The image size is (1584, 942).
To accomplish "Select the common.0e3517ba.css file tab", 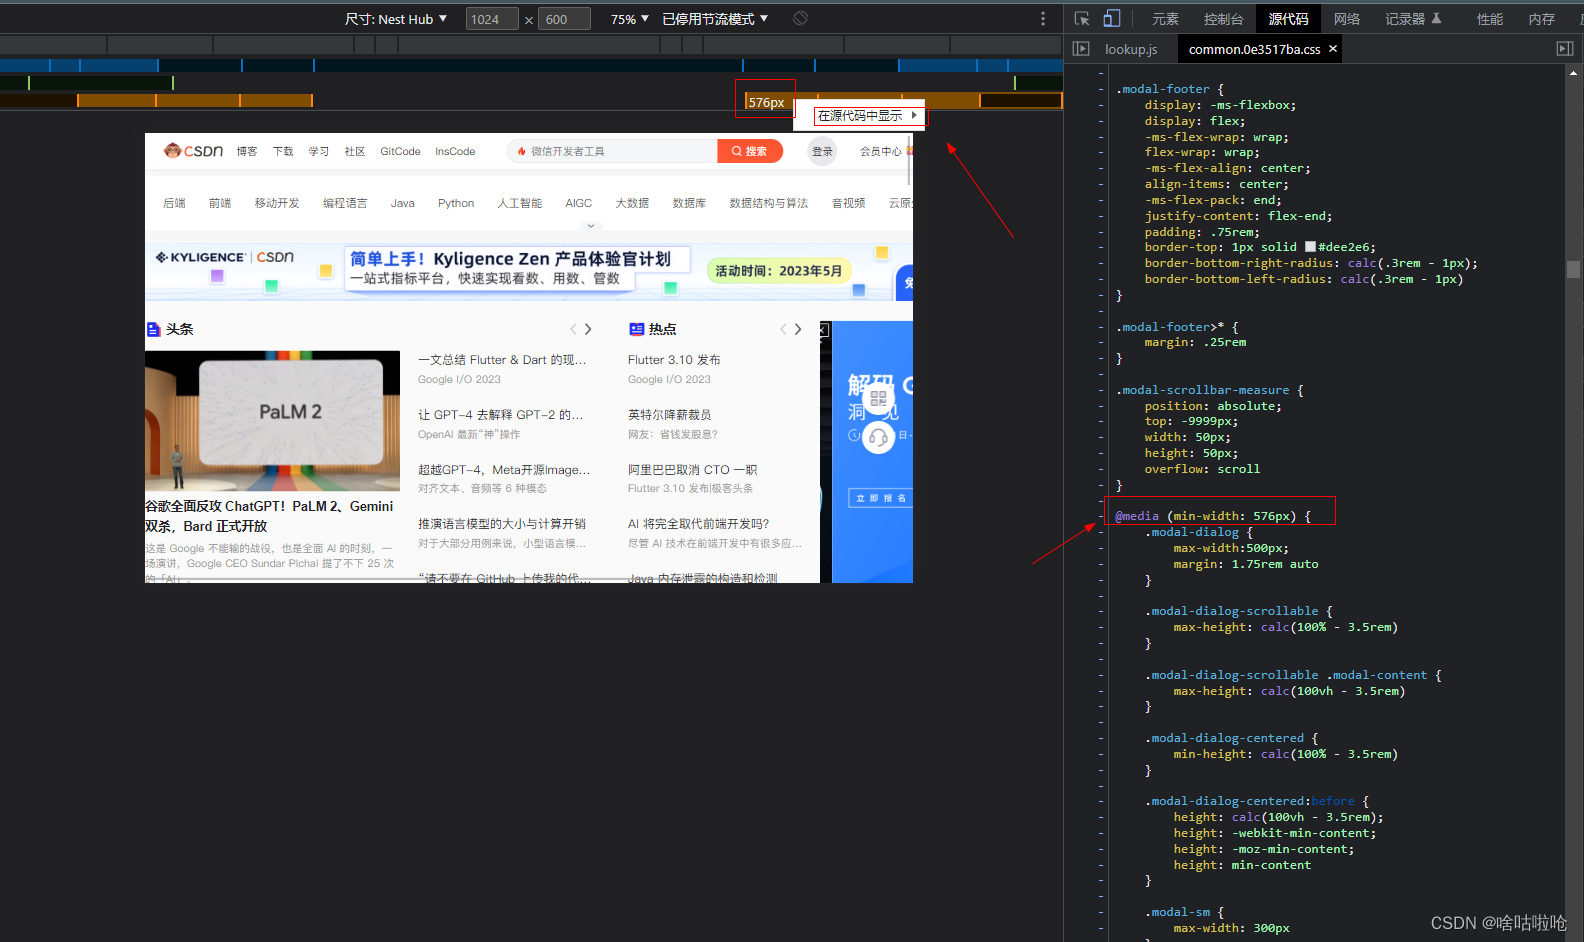I will (1254, 49).
